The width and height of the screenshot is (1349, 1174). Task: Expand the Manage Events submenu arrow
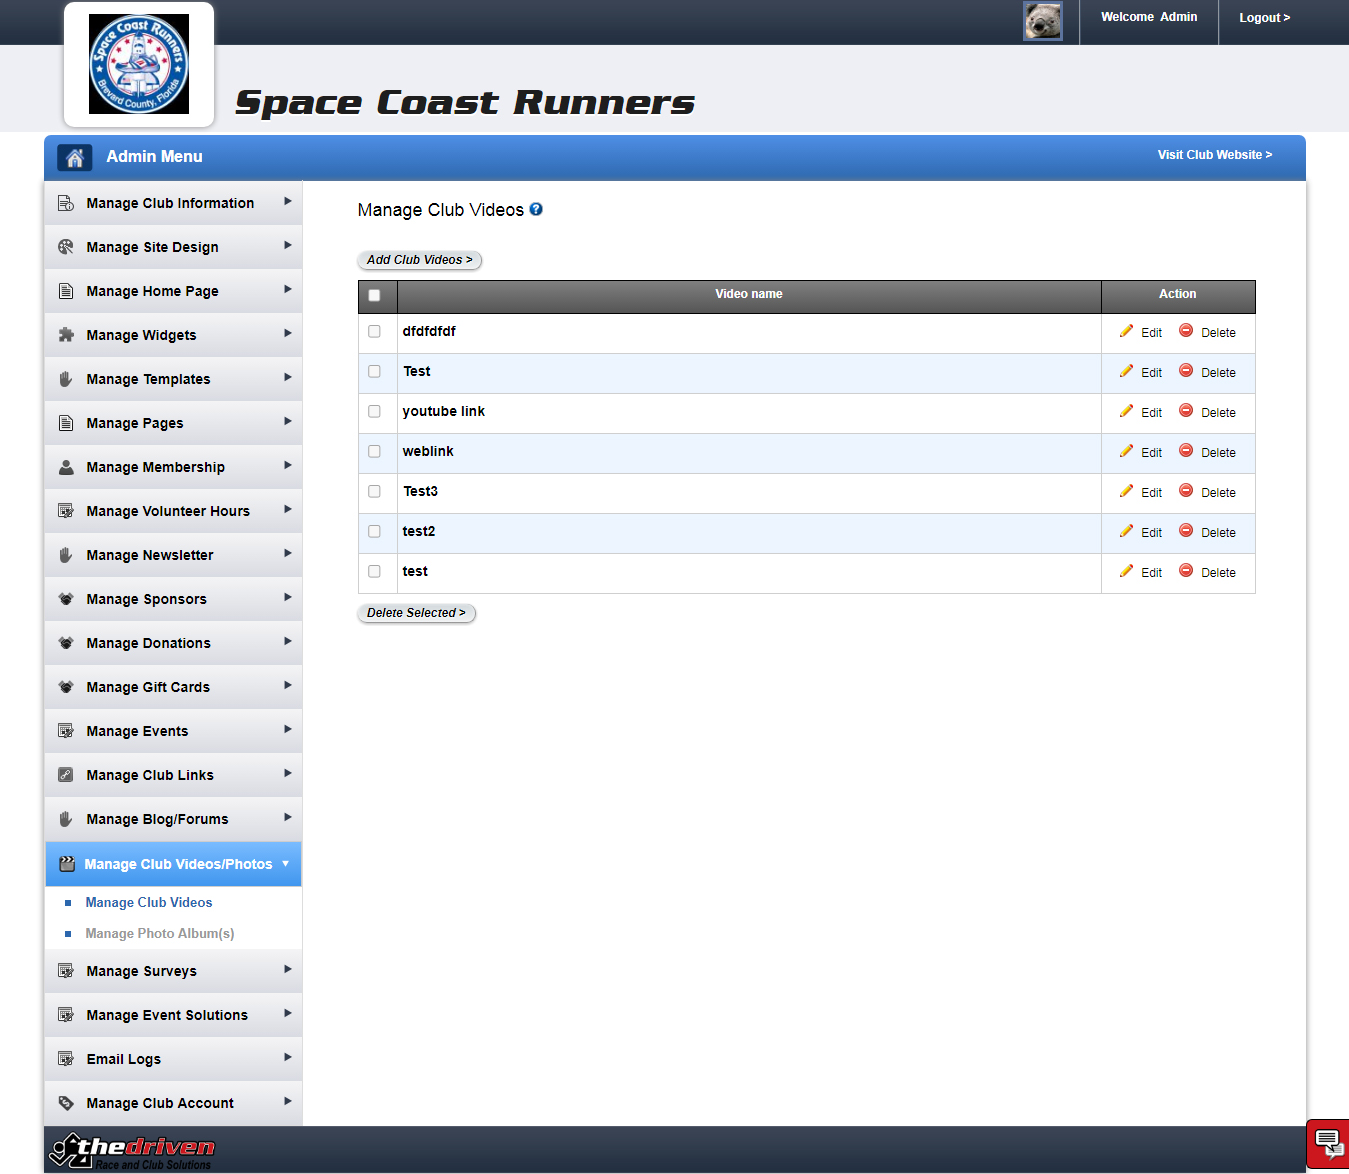(287, 730)
